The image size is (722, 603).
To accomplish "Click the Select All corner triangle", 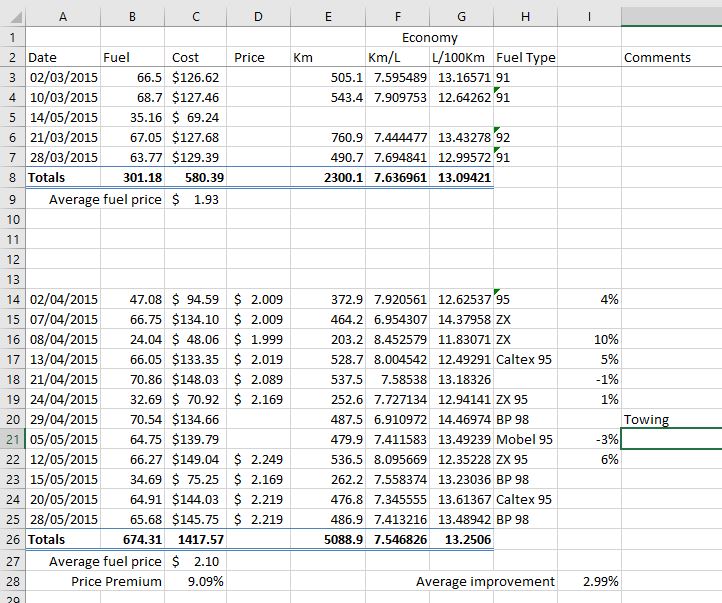I will (x=13, y=17).
